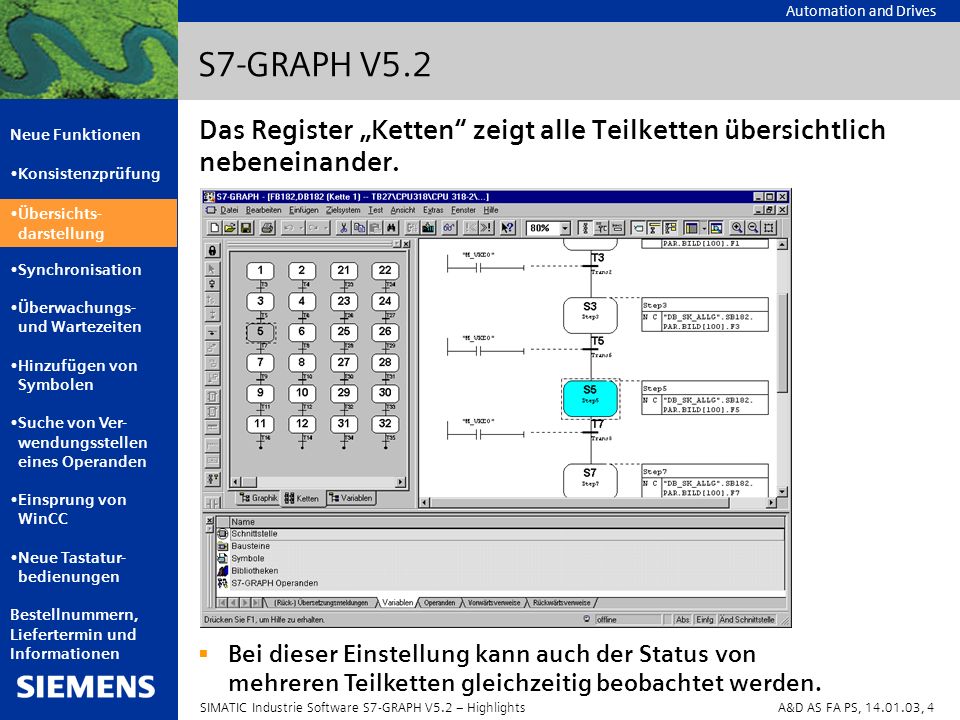
Task: Switch to single step view icon
Action: tap(601, 228)
